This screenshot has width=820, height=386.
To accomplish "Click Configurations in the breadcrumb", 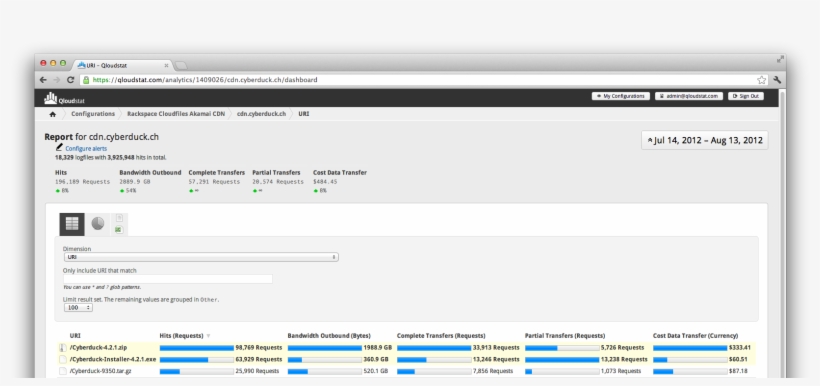I will pos(93,113).
